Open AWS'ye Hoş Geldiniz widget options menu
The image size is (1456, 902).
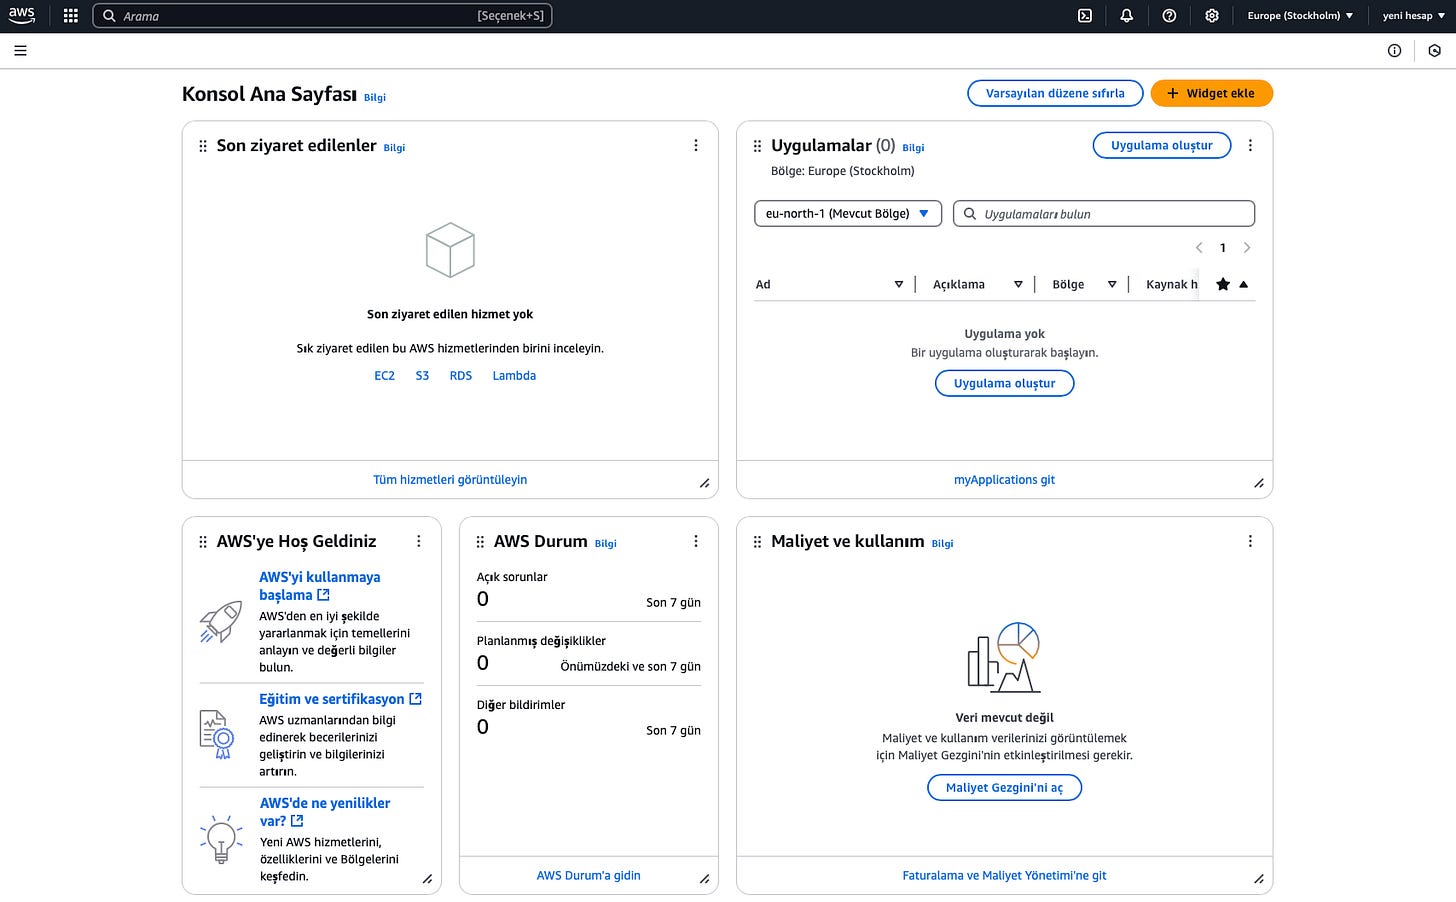click(419, 541)
